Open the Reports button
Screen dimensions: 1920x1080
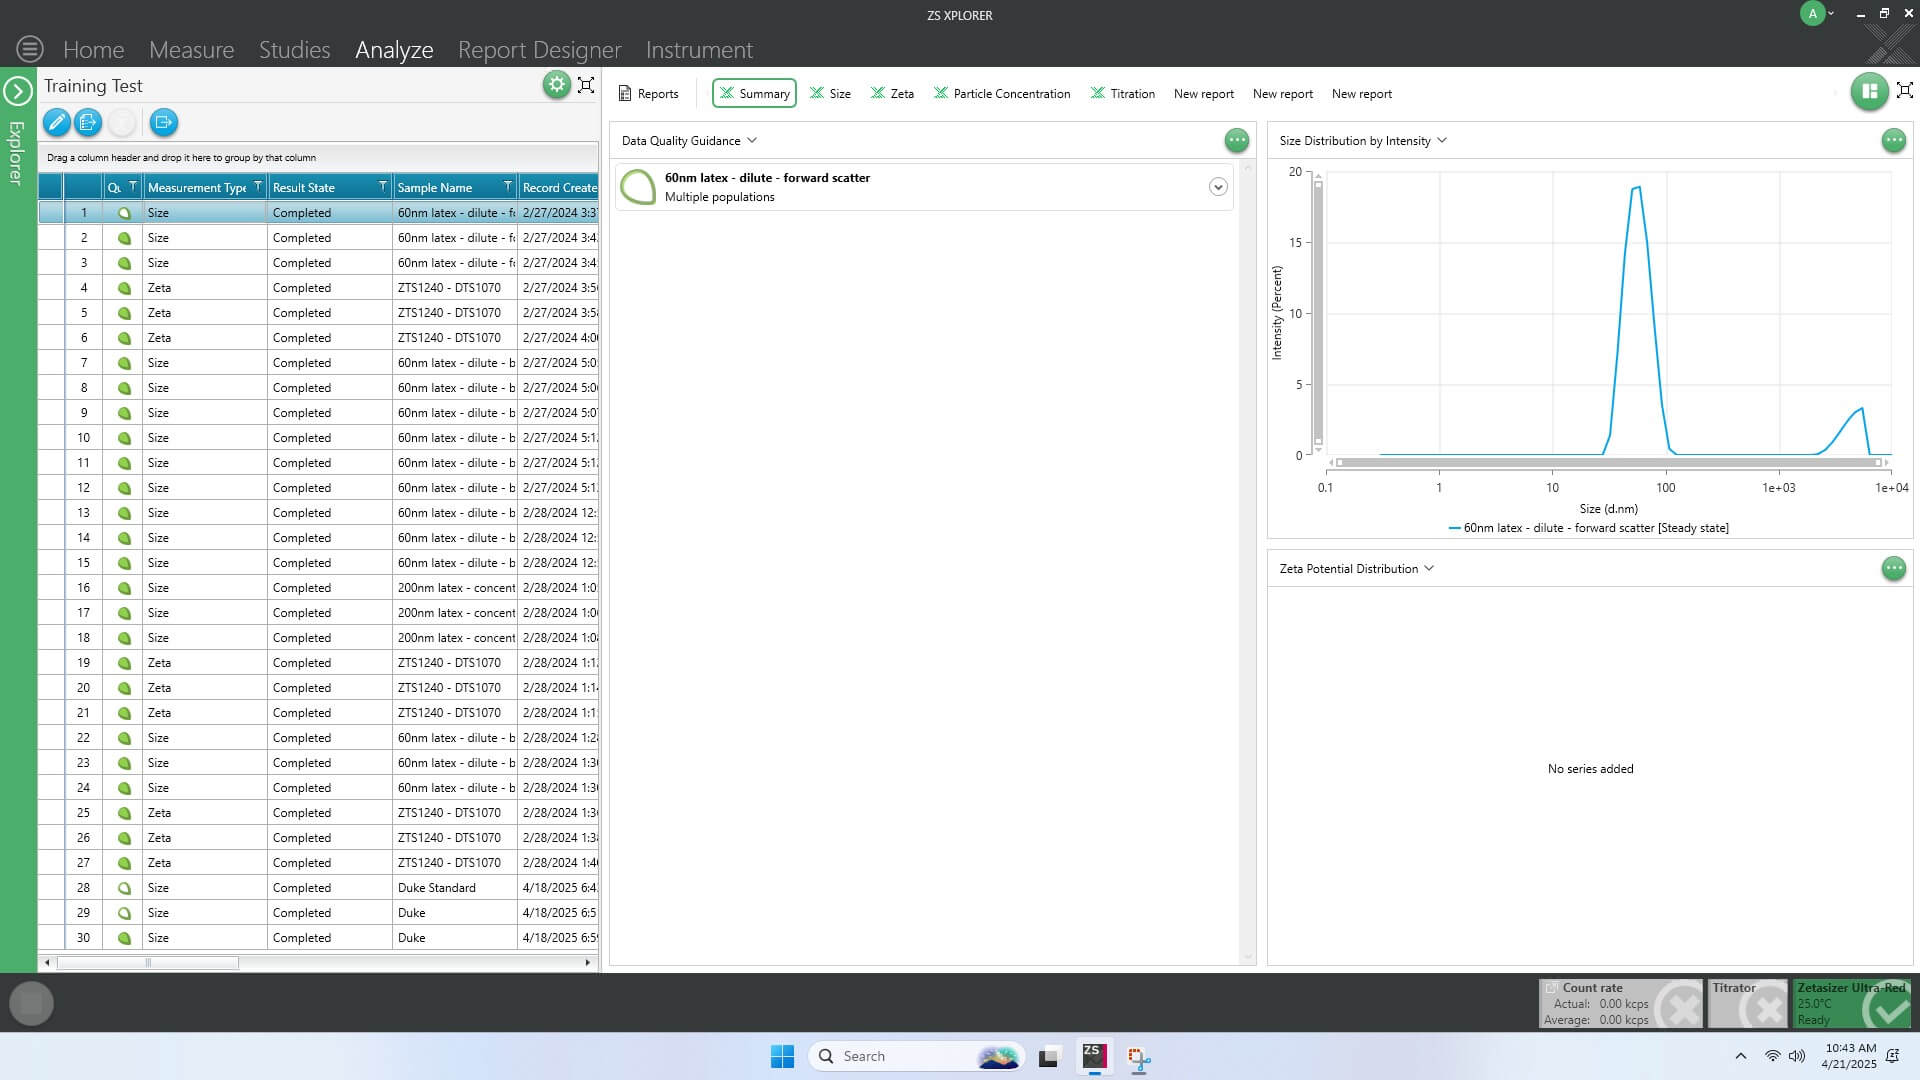click(648, 93)
